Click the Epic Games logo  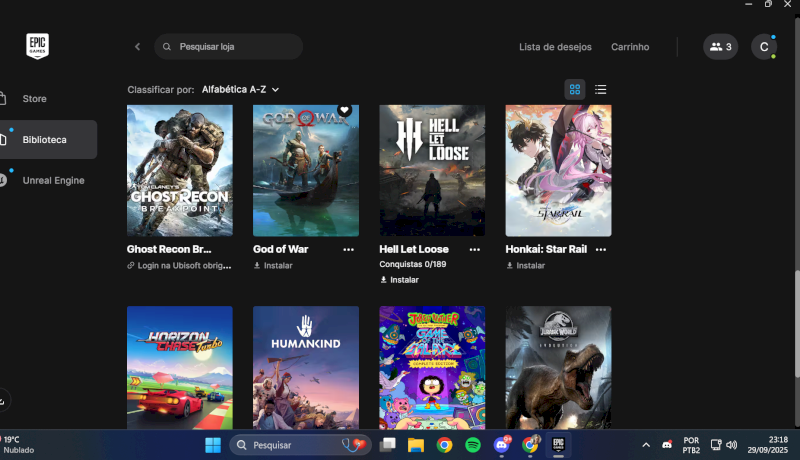pos(38,46)
